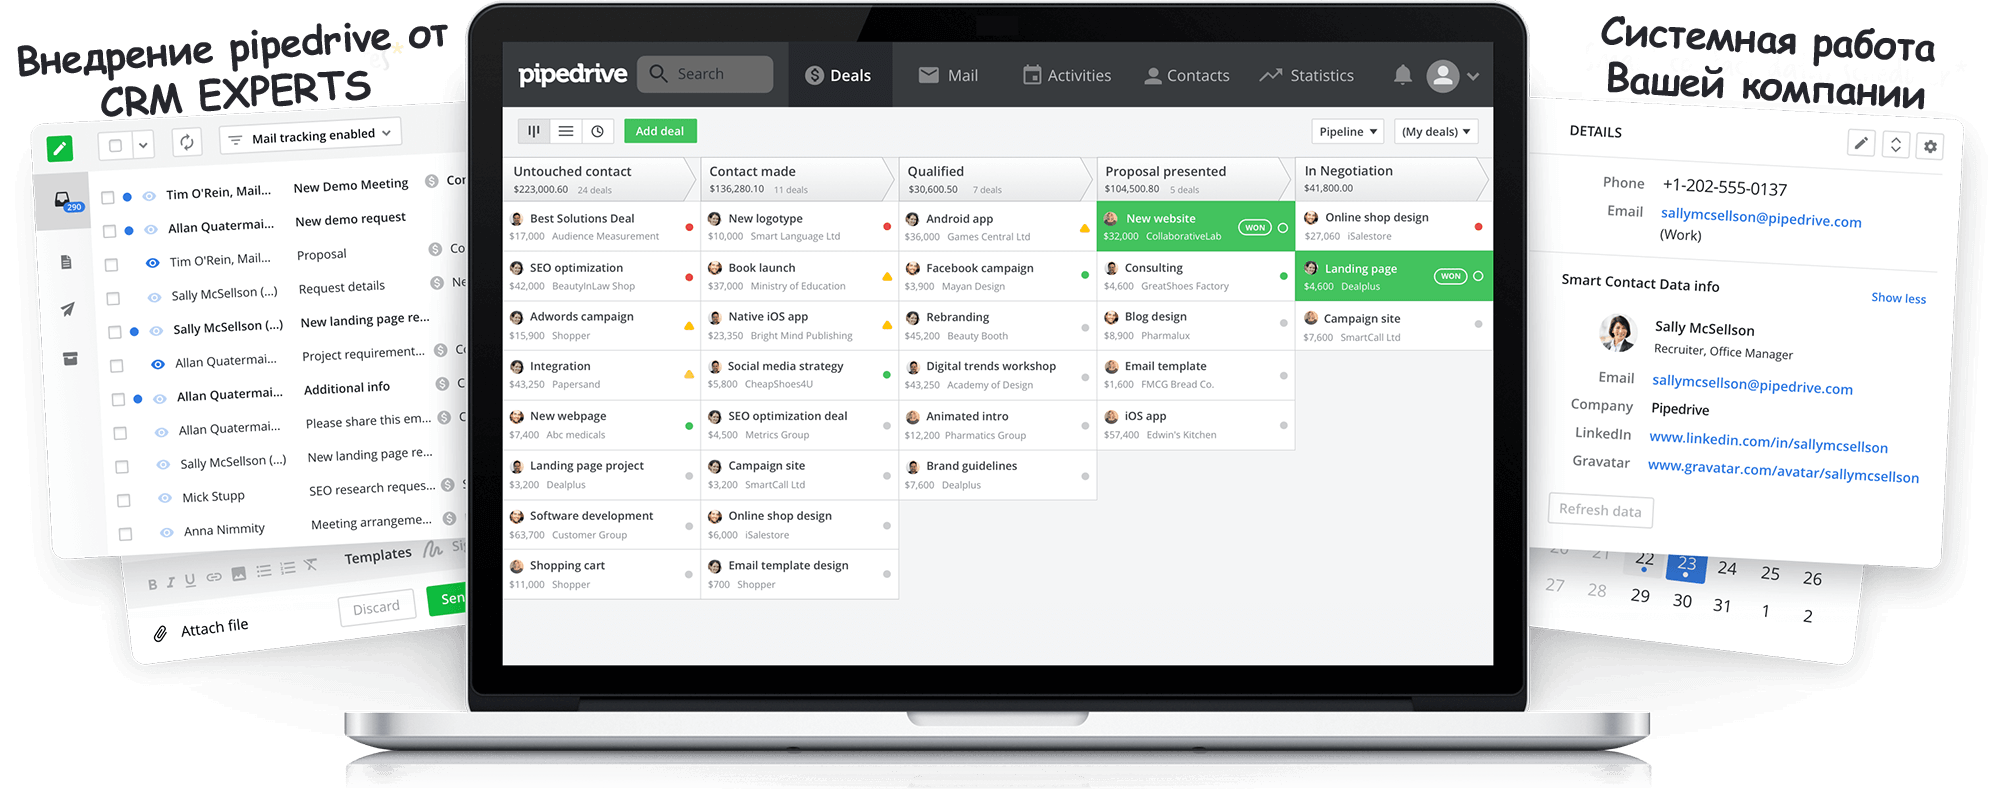Open the gear settings icon in Details panel
Screen dimensions: 2000x789
pos(1930,147)
